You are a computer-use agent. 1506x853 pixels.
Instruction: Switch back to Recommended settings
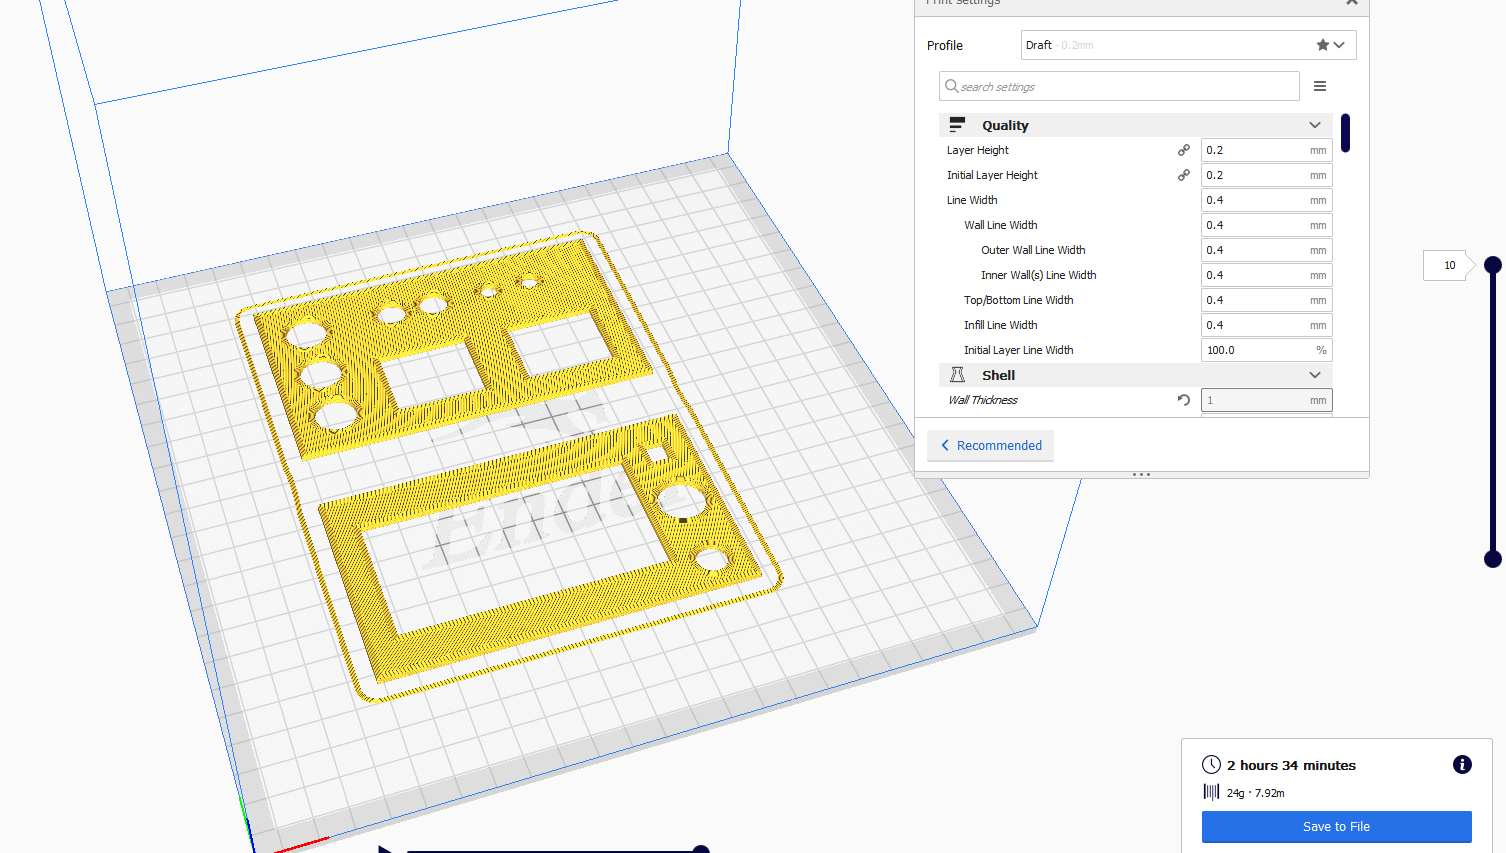(990, 446)
